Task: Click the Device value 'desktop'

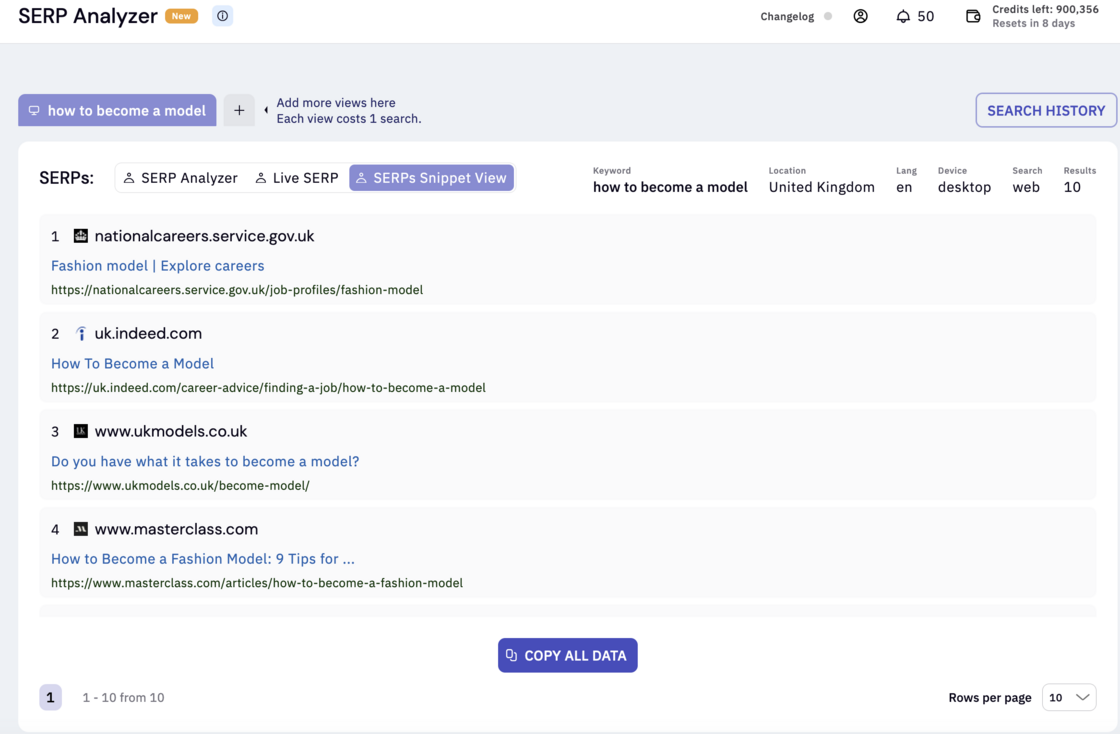Action: click(964, 187)
